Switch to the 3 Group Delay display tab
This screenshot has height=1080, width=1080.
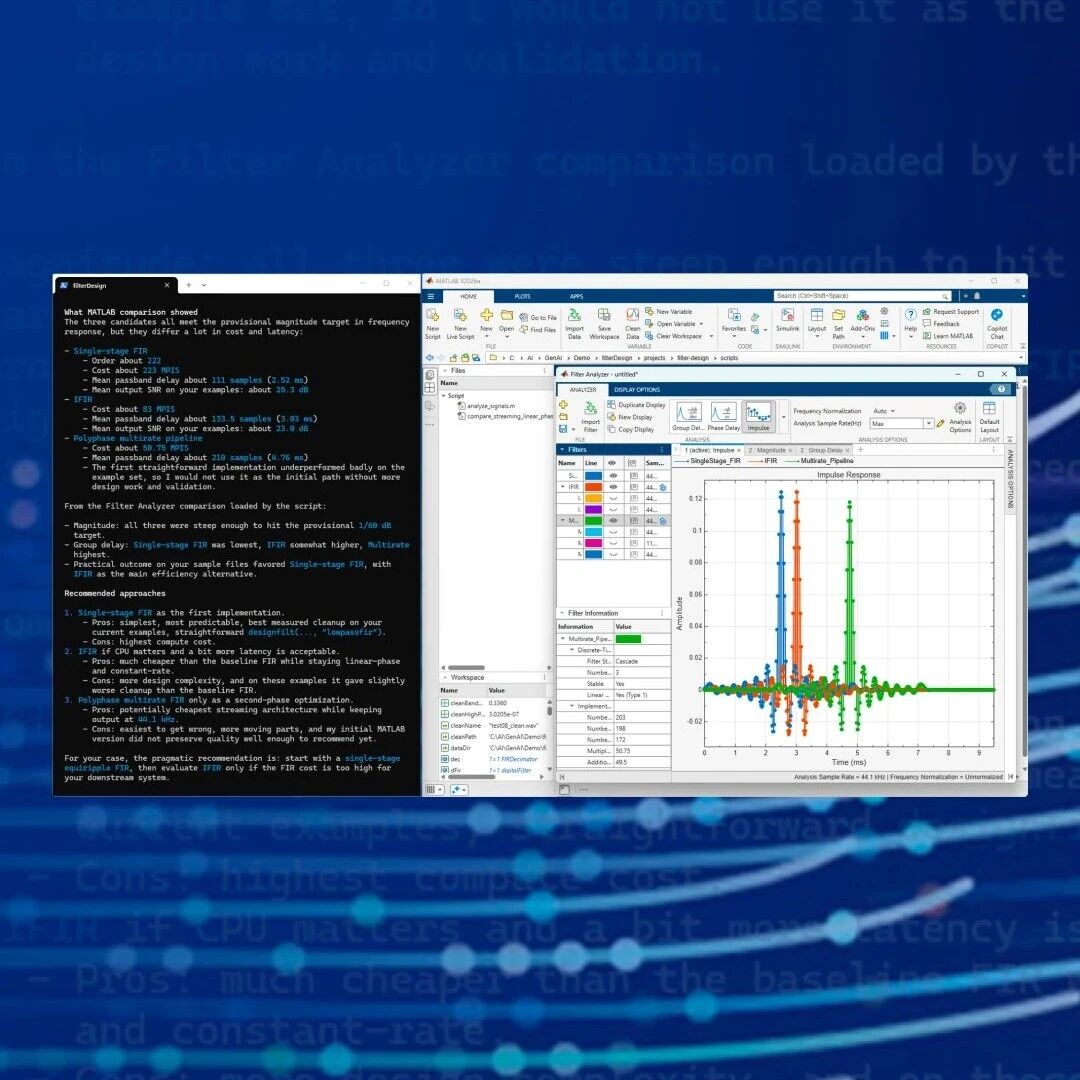pos(822,450)
